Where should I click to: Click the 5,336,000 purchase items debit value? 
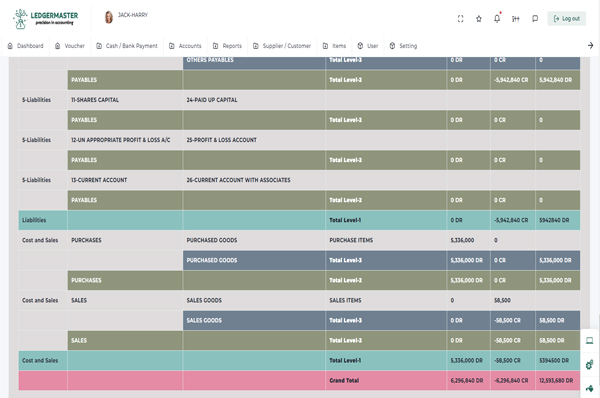(x=462, y=240)
